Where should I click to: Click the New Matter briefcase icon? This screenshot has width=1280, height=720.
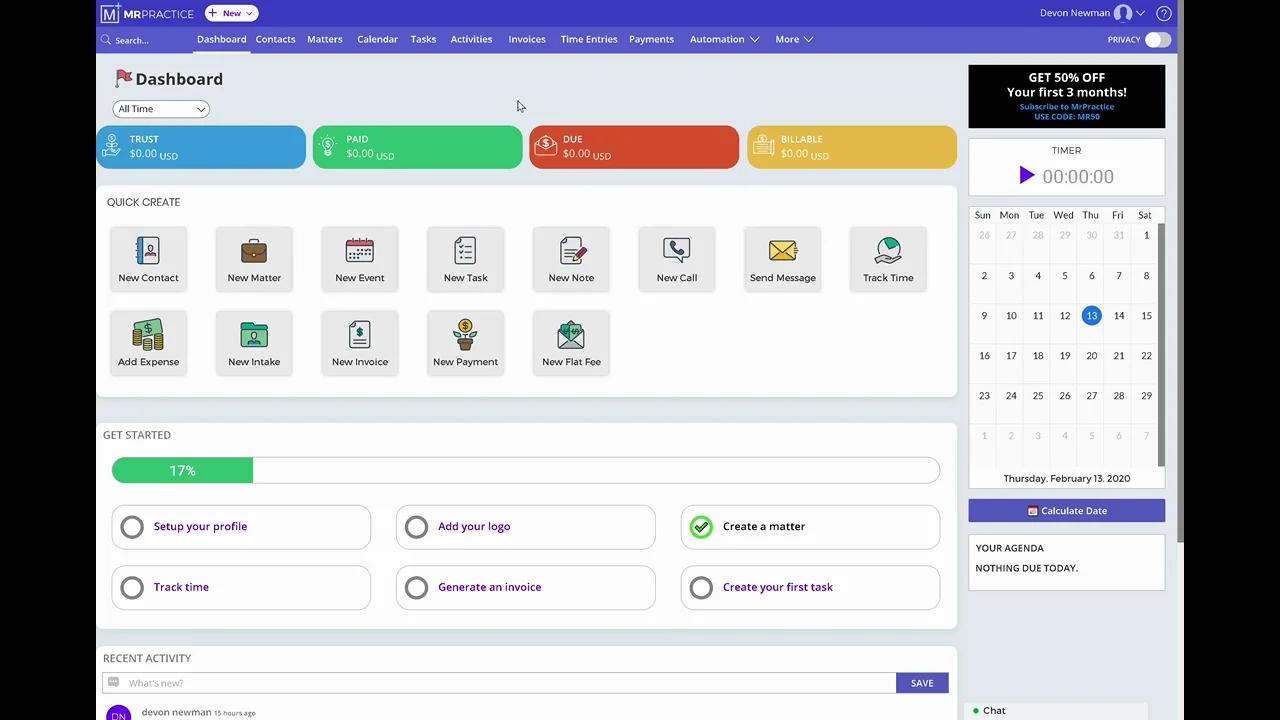pos(254,250)
